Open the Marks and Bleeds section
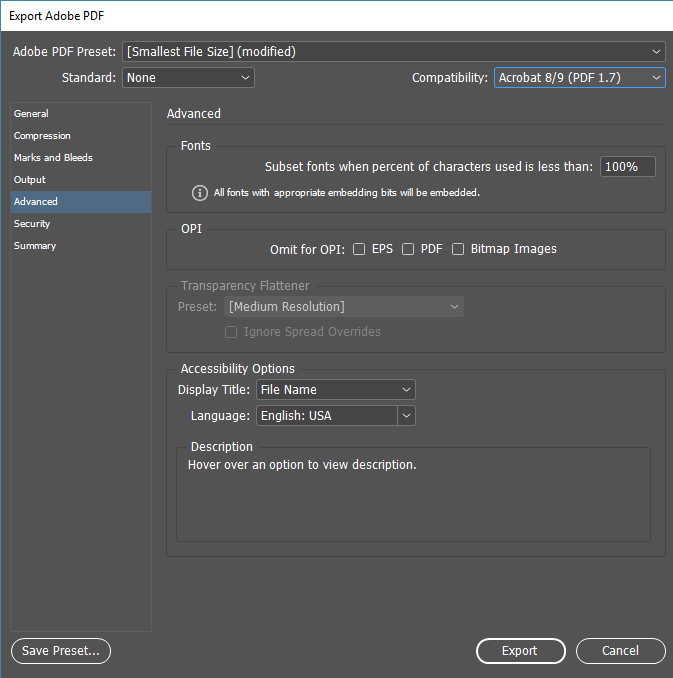 (x=81, y=158)
